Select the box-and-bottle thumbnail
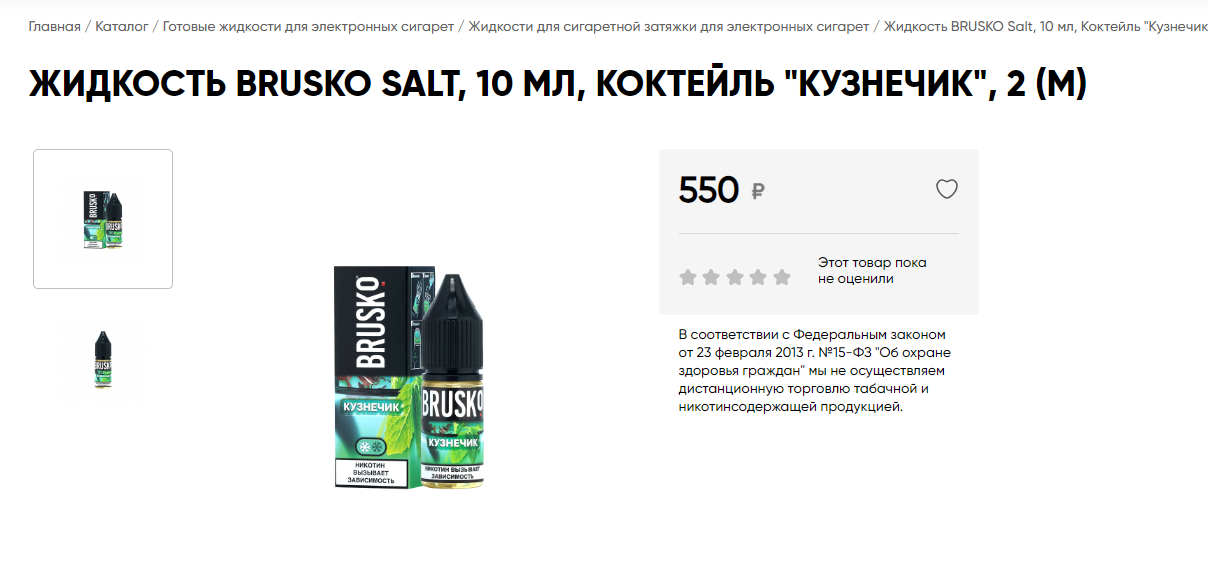Screen dimensions: 1208x577 [x=103, y=219]
